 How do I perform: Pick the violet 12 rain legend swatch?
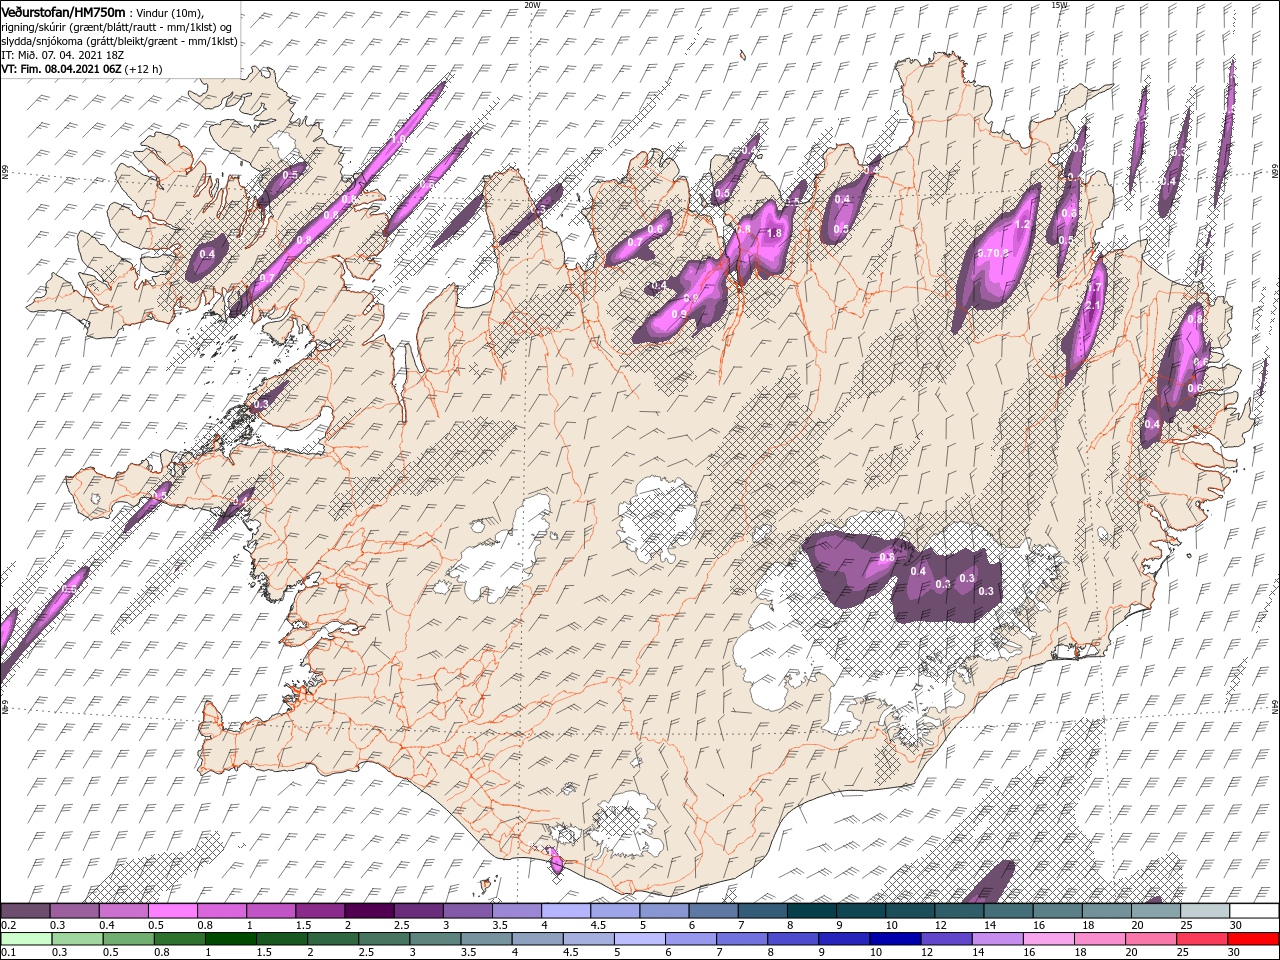click(x=946, y=939)
